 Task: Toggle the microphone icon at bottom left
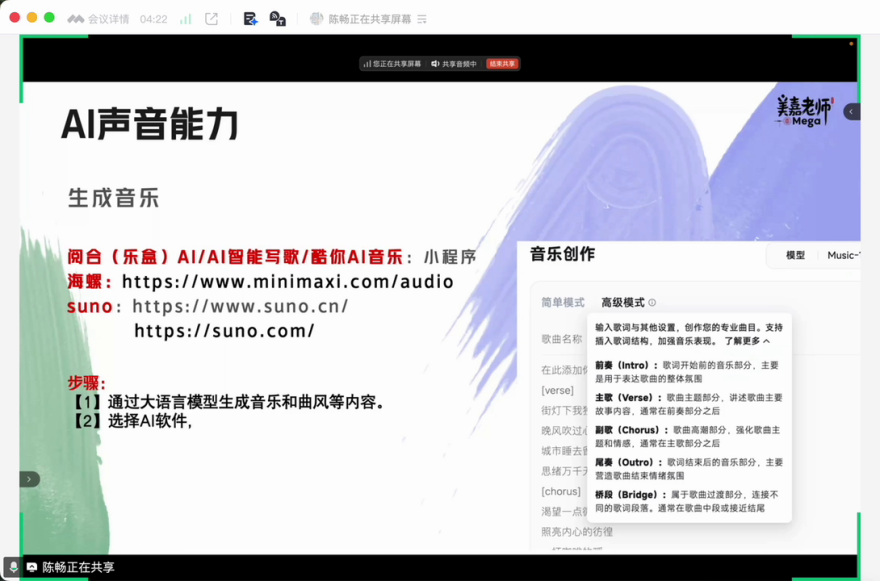13,567
